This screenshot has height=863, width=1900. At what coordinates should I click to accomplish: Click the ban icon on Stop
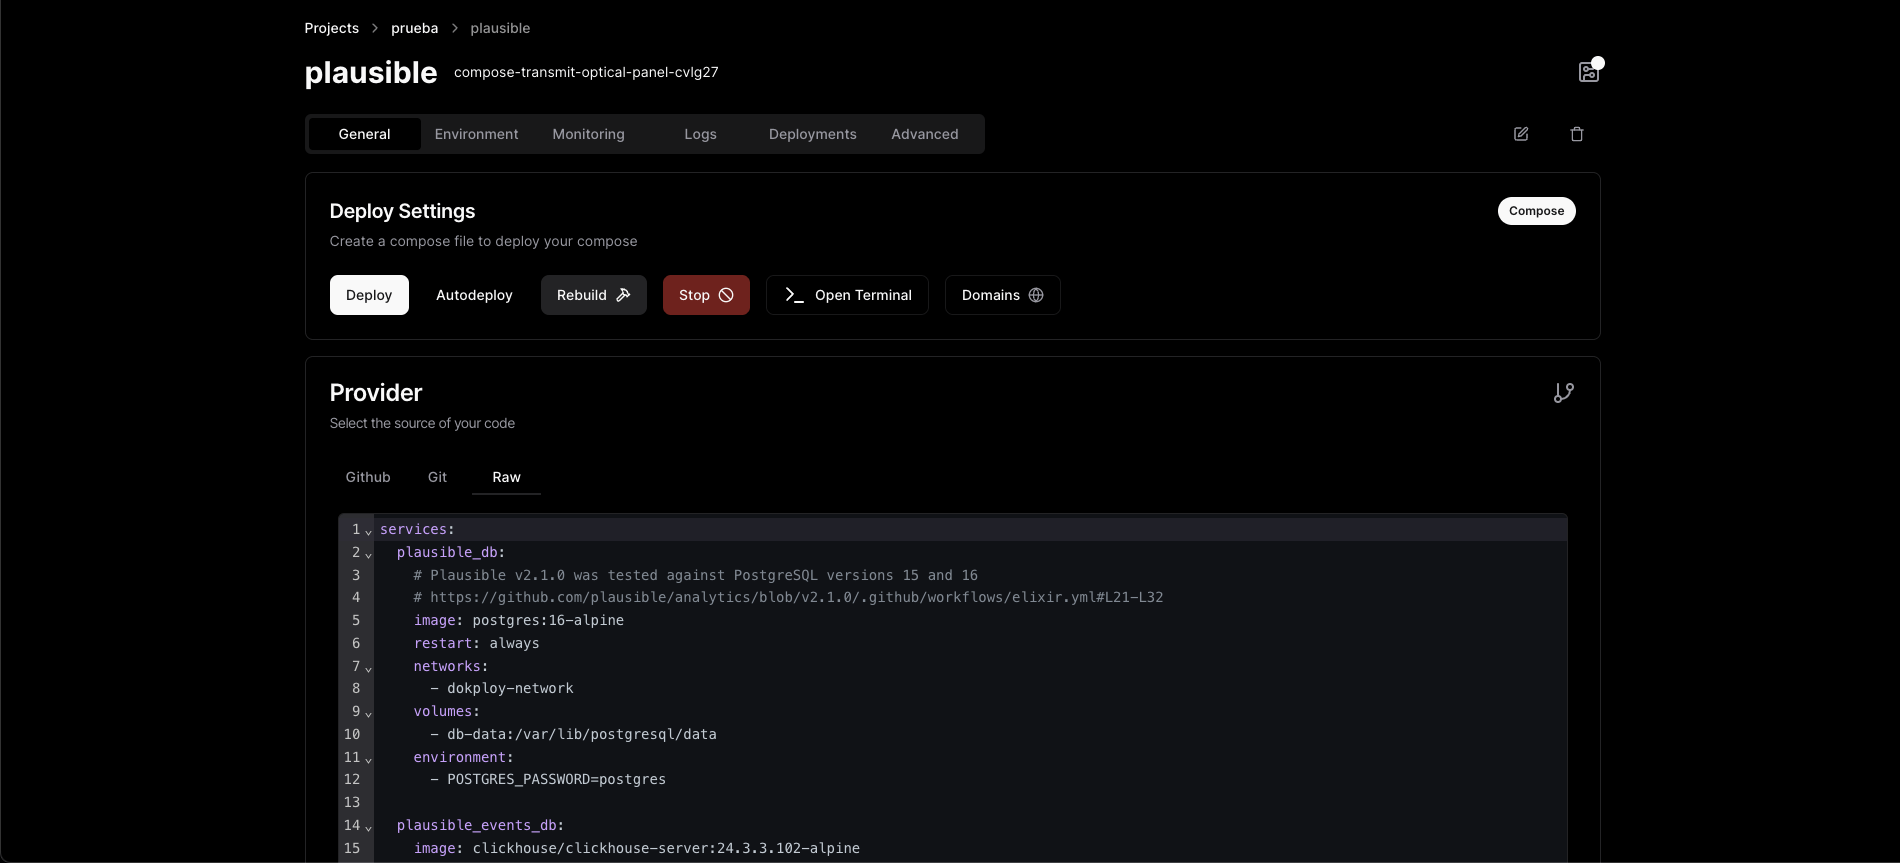pos(726,295)
